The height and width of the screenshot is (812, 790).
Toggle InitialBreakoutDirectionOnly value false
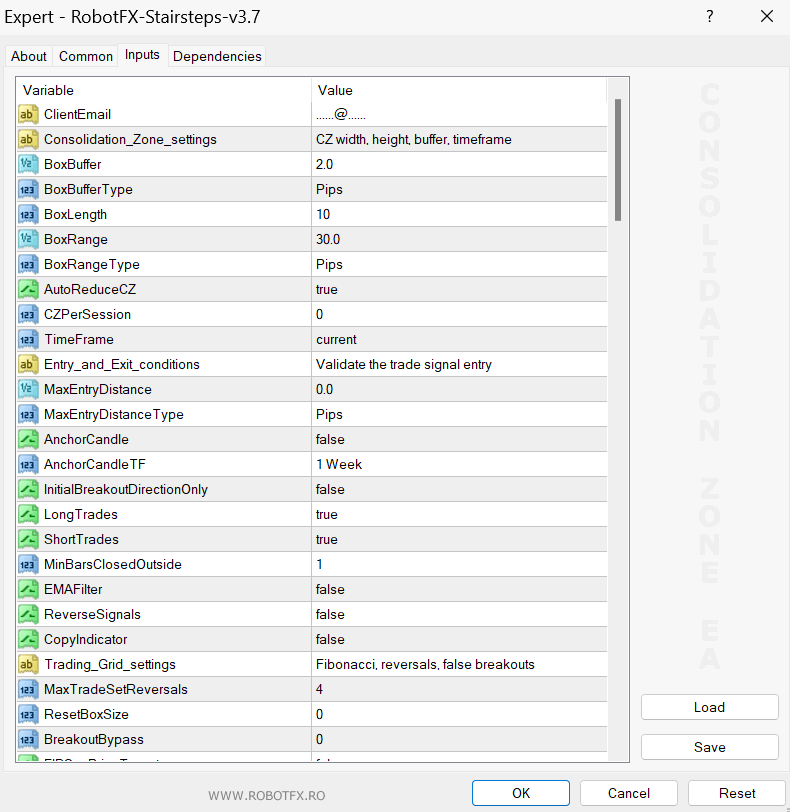(459, 489)
